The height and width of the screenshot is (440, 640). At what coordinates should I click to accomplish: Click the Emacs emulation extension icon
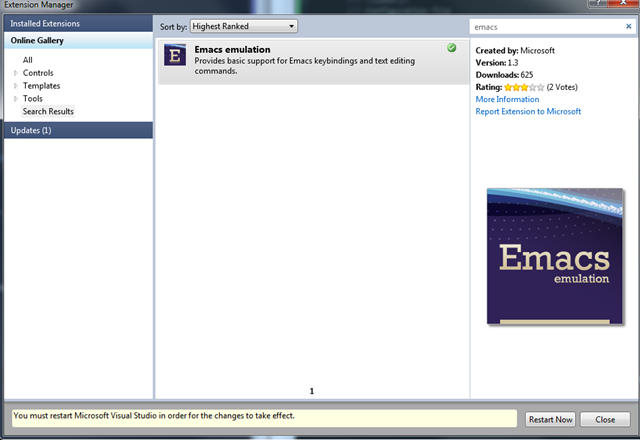tap(175, 55)
